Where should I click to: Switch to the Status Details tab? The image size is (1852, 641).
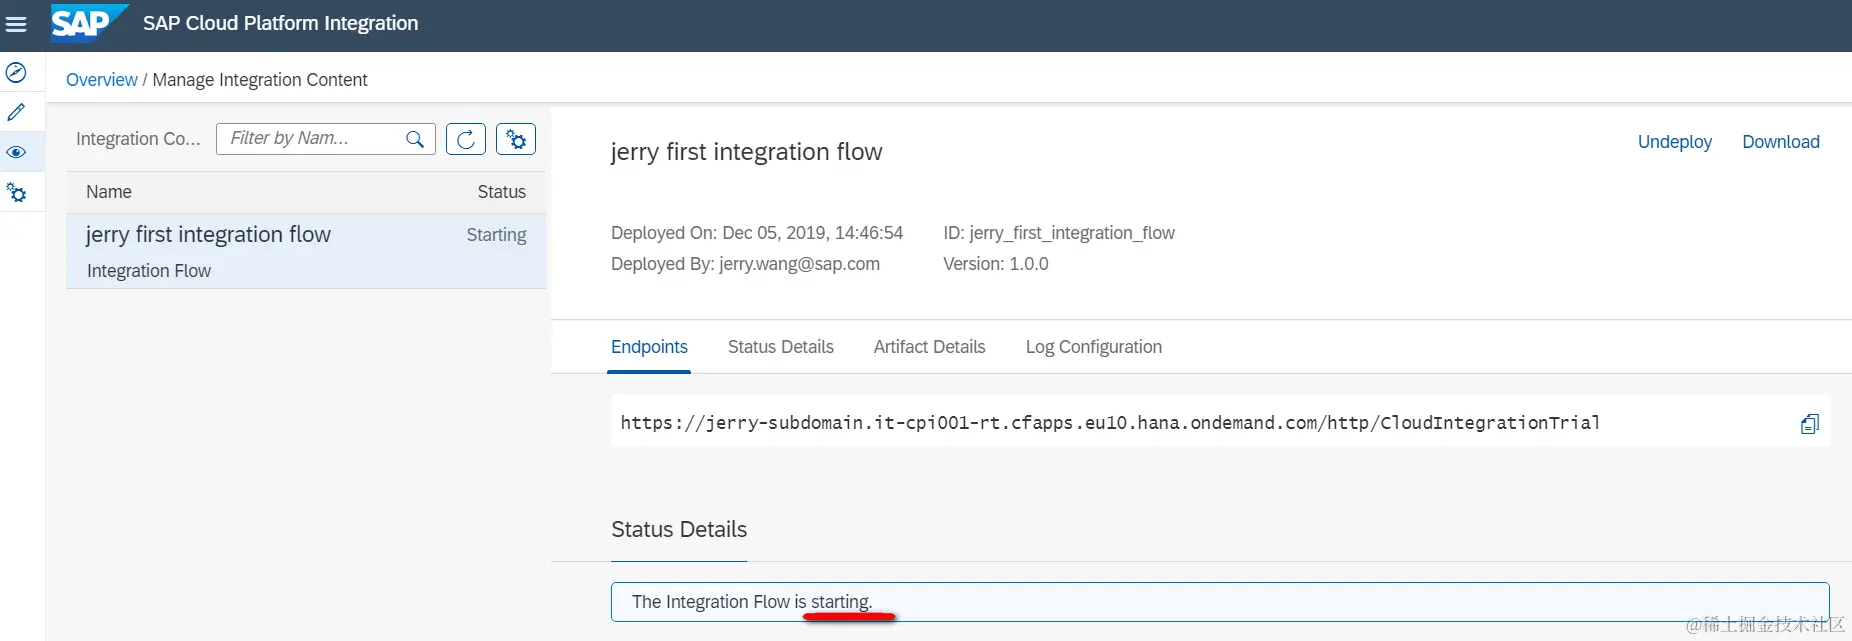[x=780, y=347]
